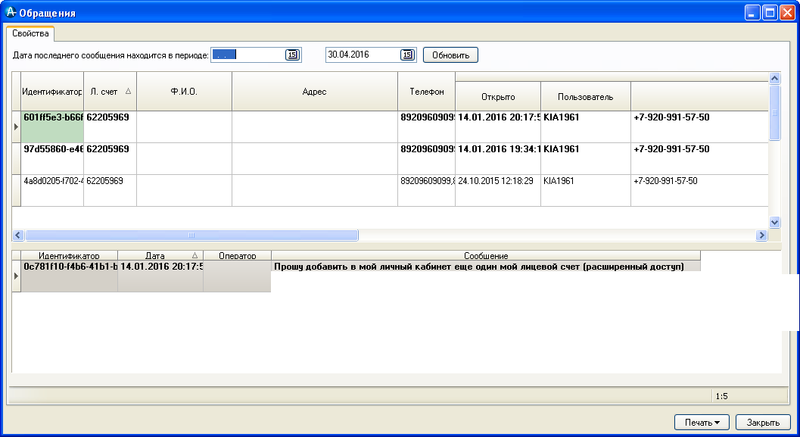
Task: Select the row with identifier 601ff5e3
Action: [x=52, y=118]
